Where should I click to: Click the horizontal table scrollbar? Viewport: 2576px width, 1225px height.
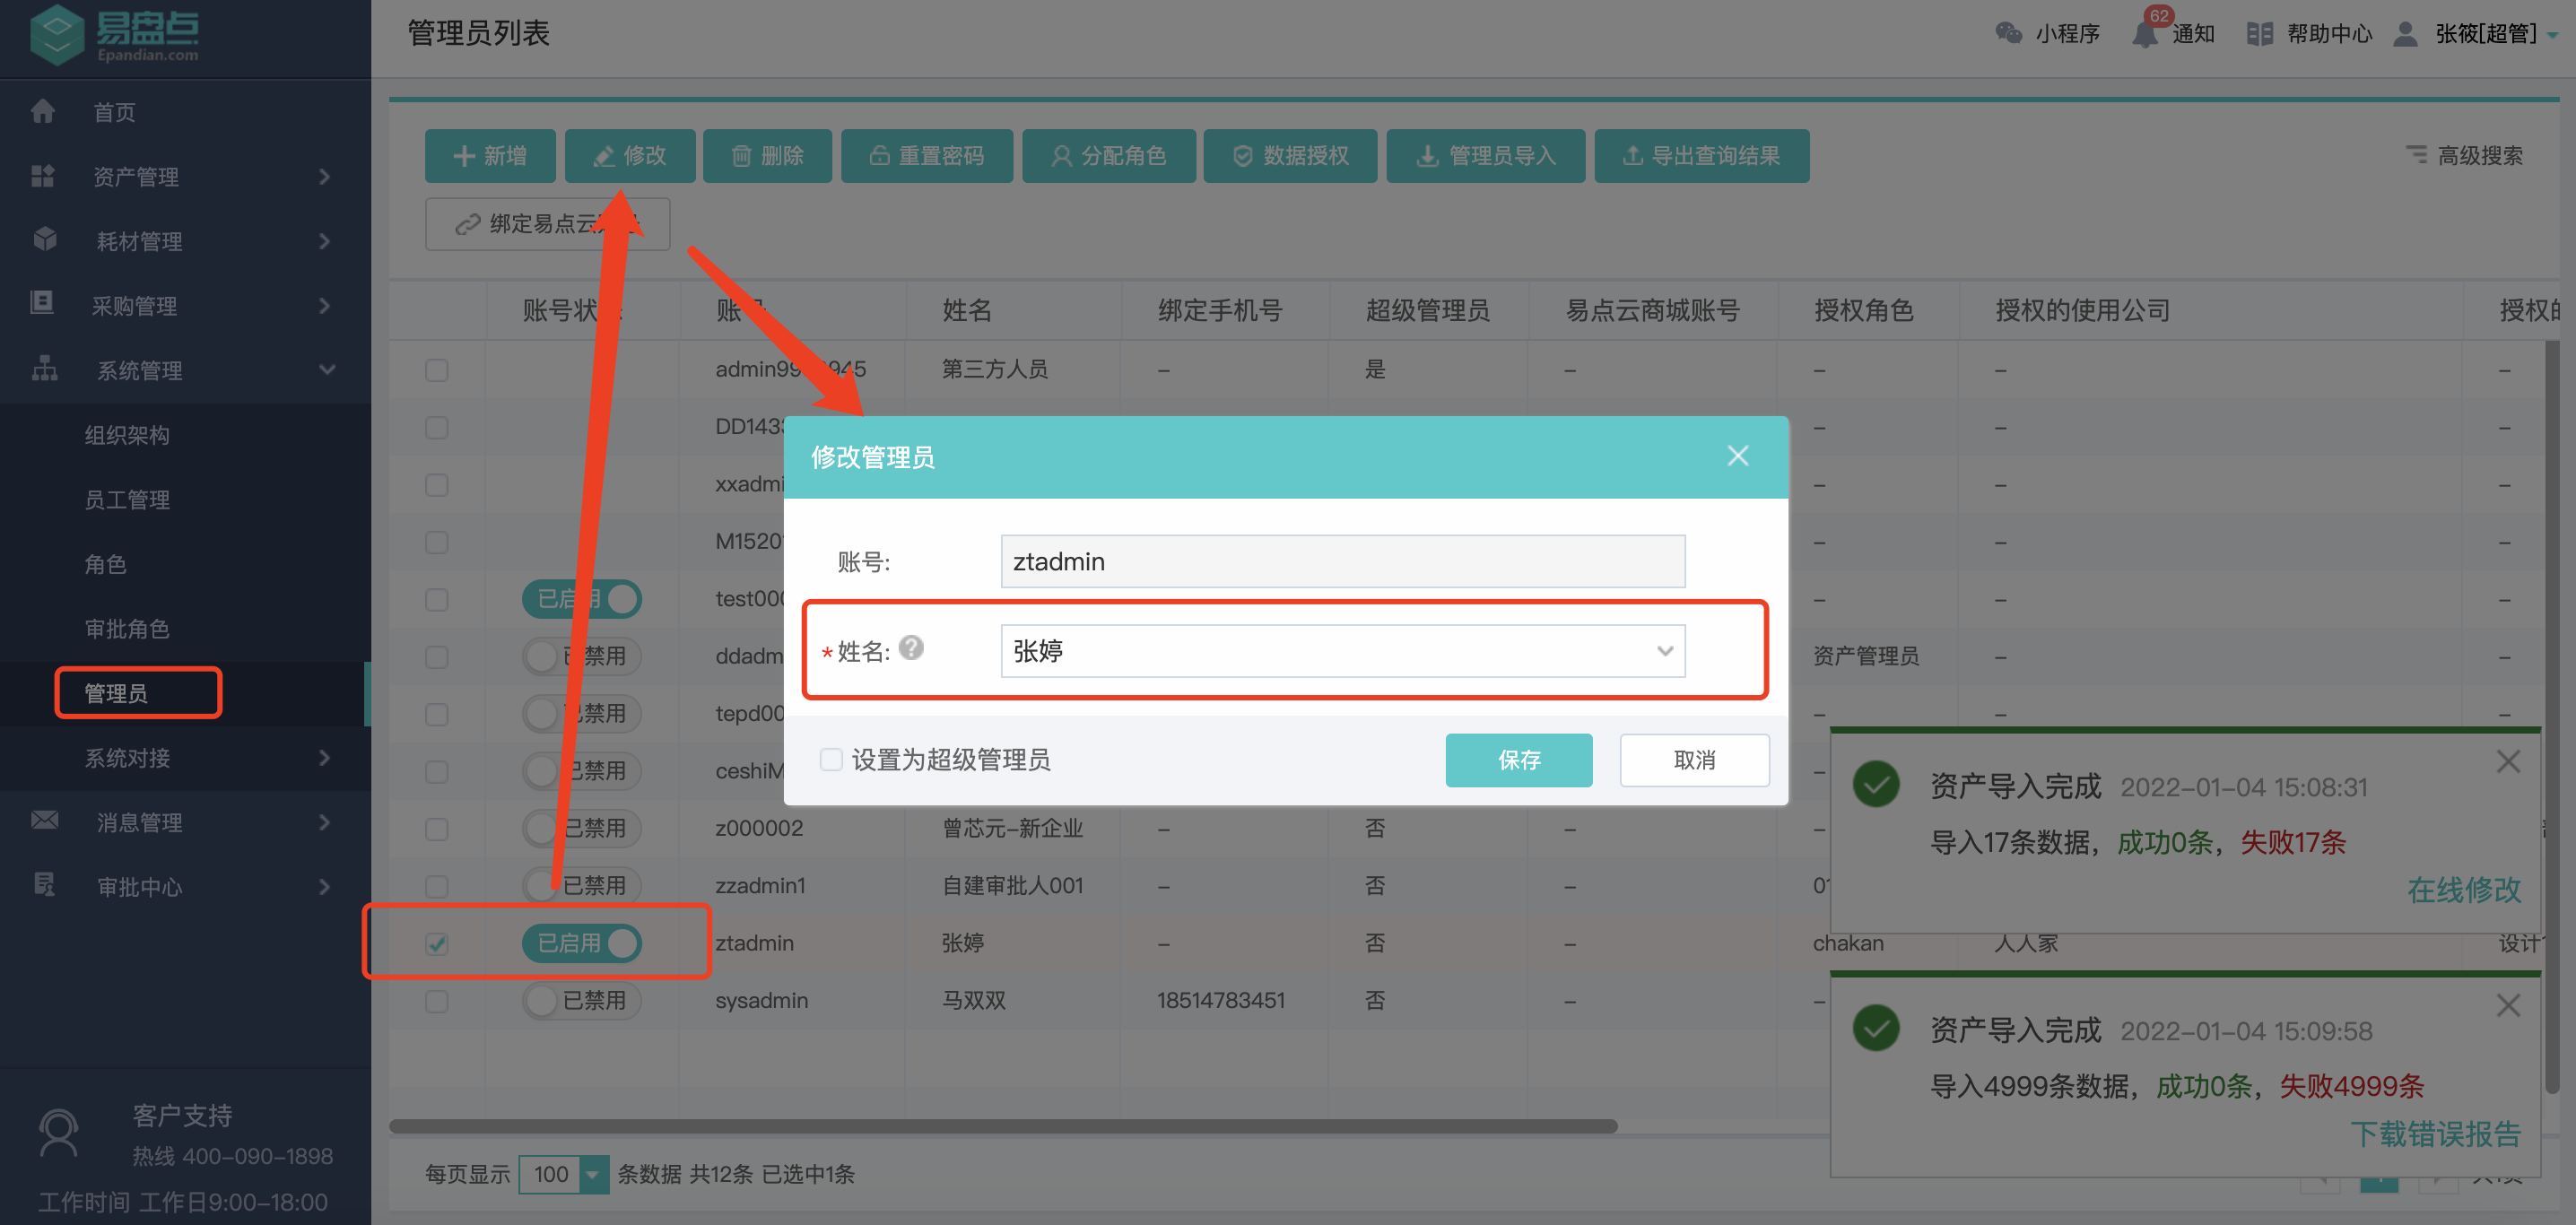1002,1126
